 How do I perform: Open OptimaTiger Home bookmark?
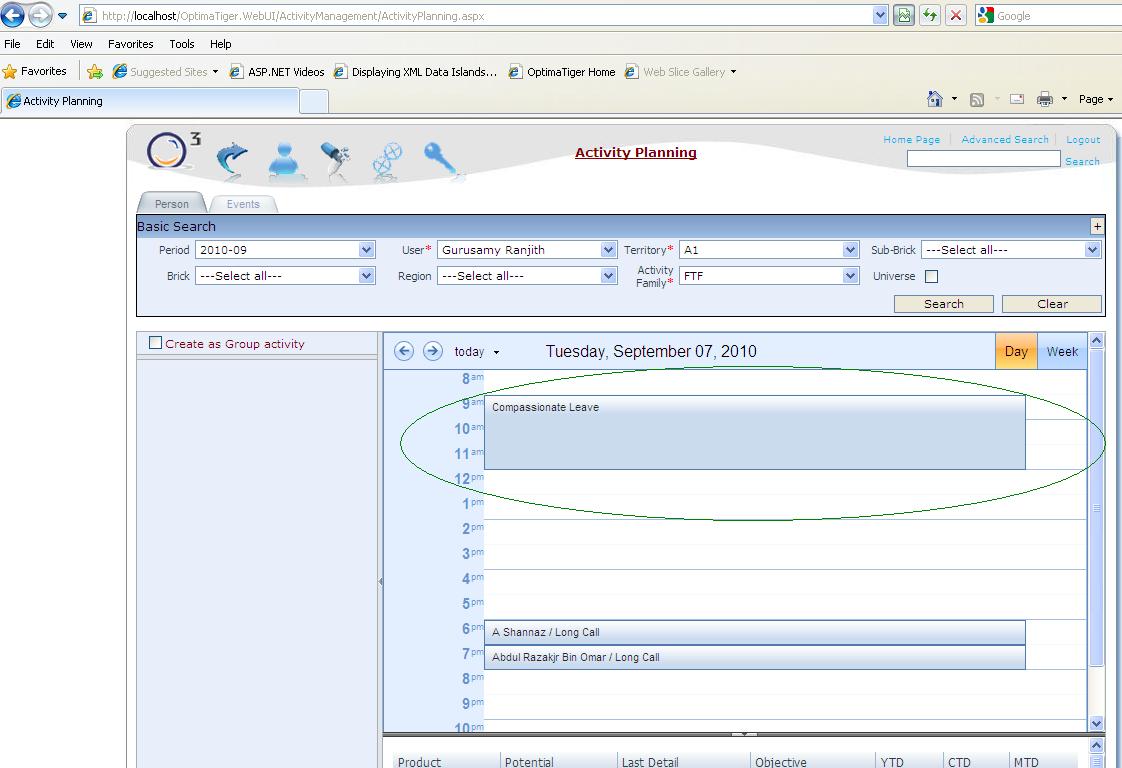tap(562, 72)
